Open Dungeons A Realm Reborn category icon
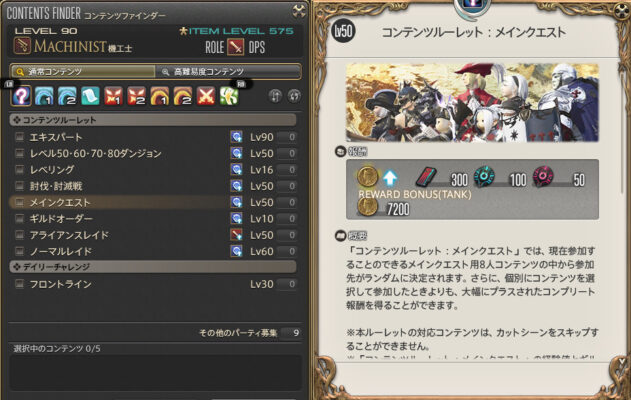Screen dimensions: 631x400 pyautogui.click(x=44, y=96)
